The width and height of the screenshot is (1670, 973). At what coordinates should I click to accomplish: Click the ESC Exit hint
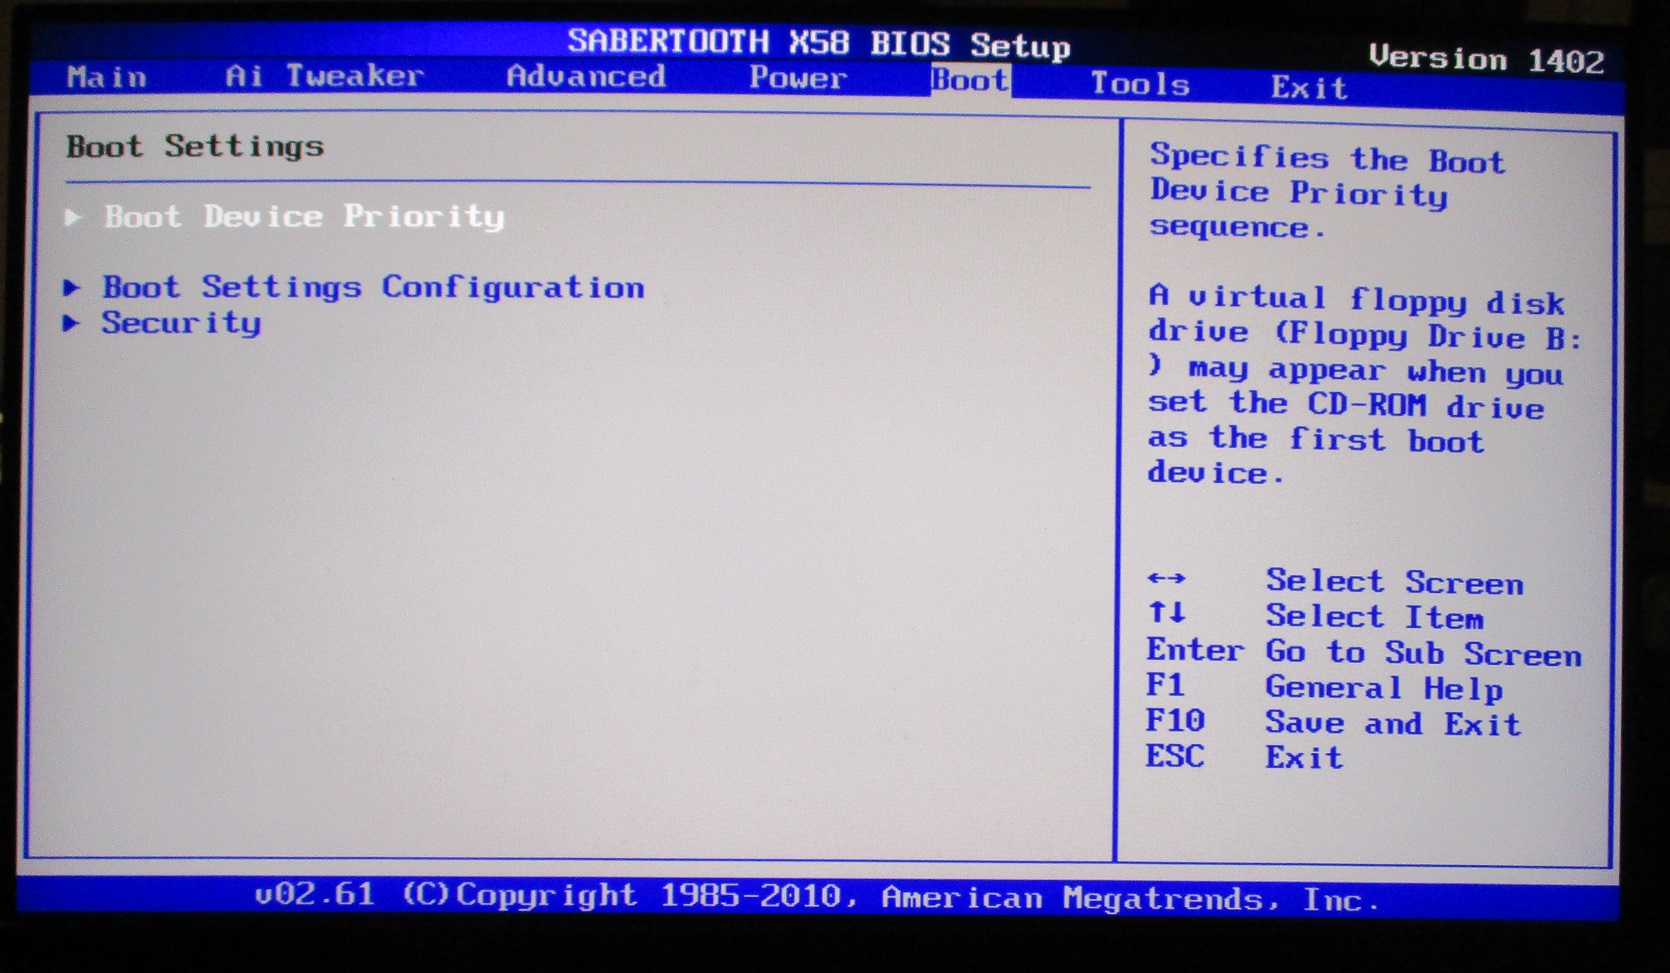click(x=1244, y=757)
